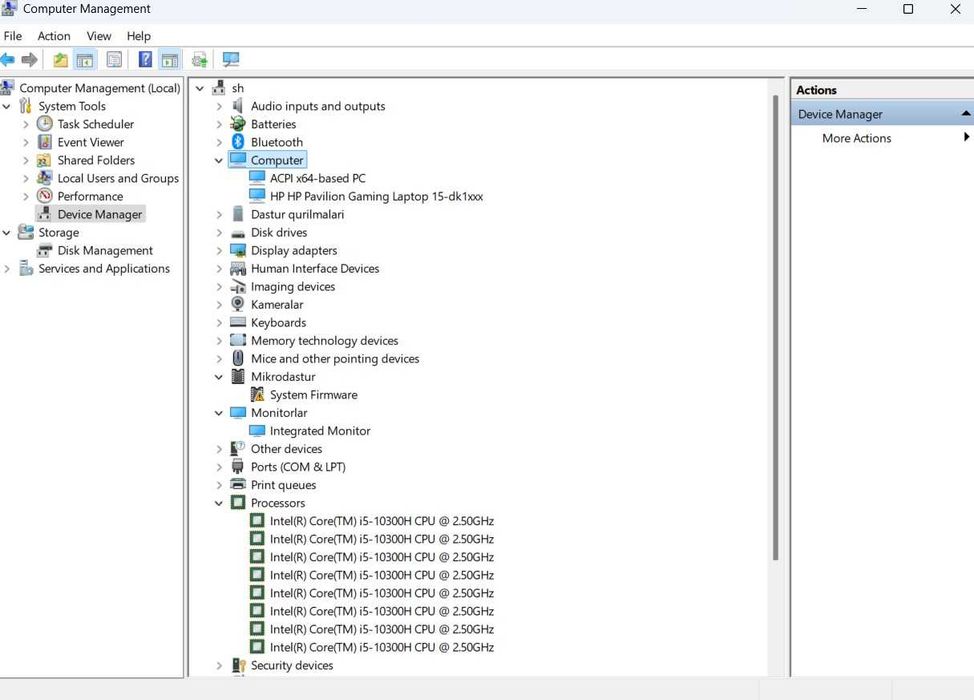Select ACPI x64-based PC device
The width and height of the screenshot is (974, 700).
point(317,178)
